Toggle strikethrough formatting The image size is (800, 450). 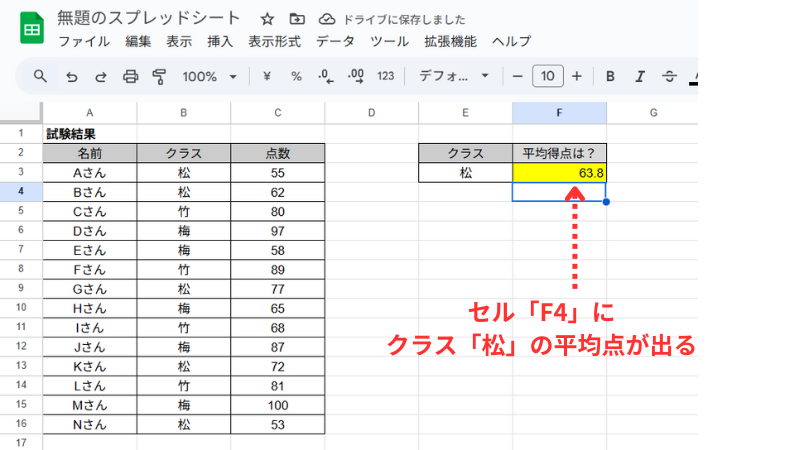[669, 77]
